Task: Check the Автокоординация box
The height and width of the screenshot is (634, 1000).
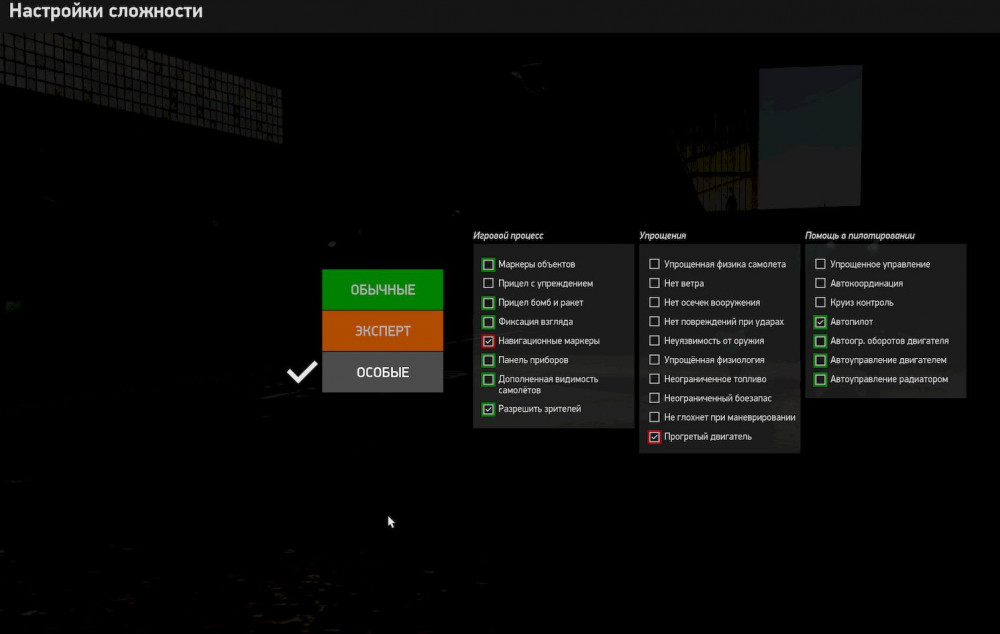Action: coord(820,283)
